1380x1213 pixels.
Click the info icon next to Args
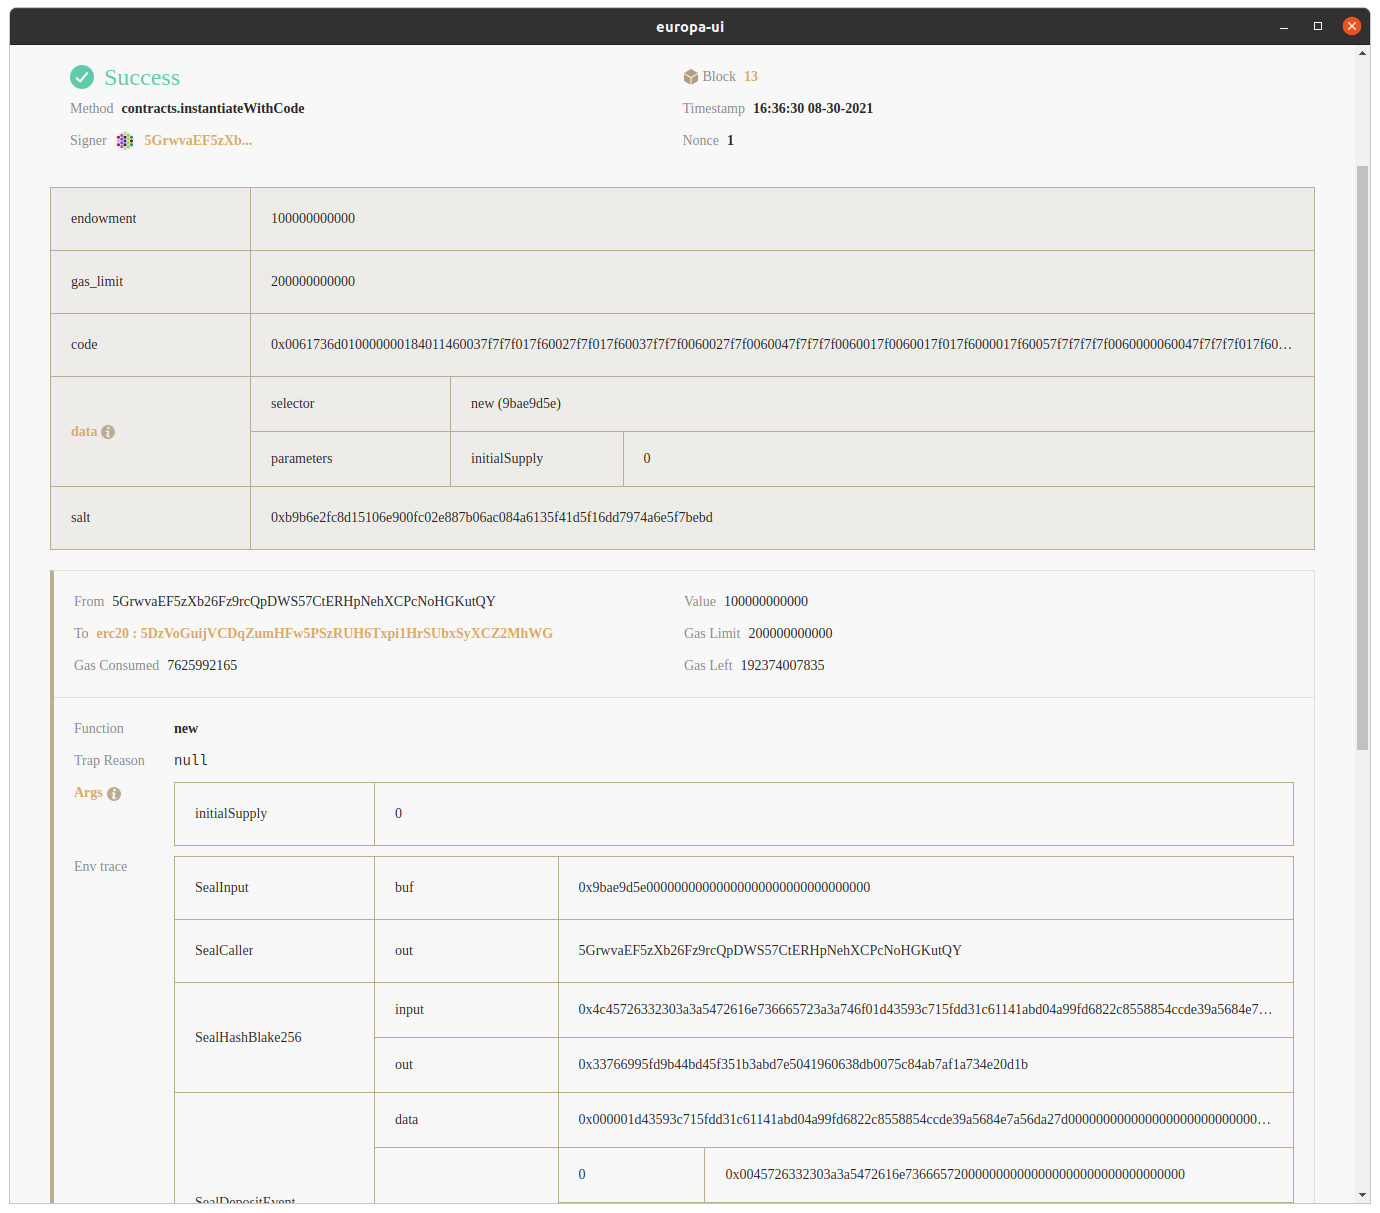click(114, 794)
